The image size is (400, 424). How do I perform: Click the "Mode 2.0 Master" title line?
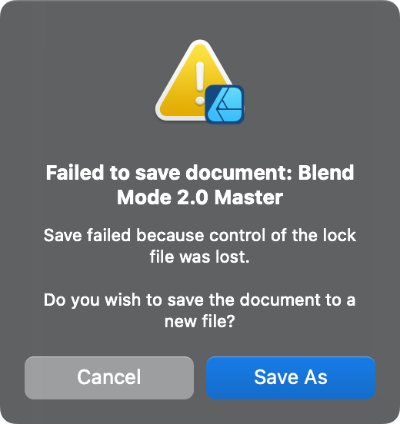pos(200,197)
